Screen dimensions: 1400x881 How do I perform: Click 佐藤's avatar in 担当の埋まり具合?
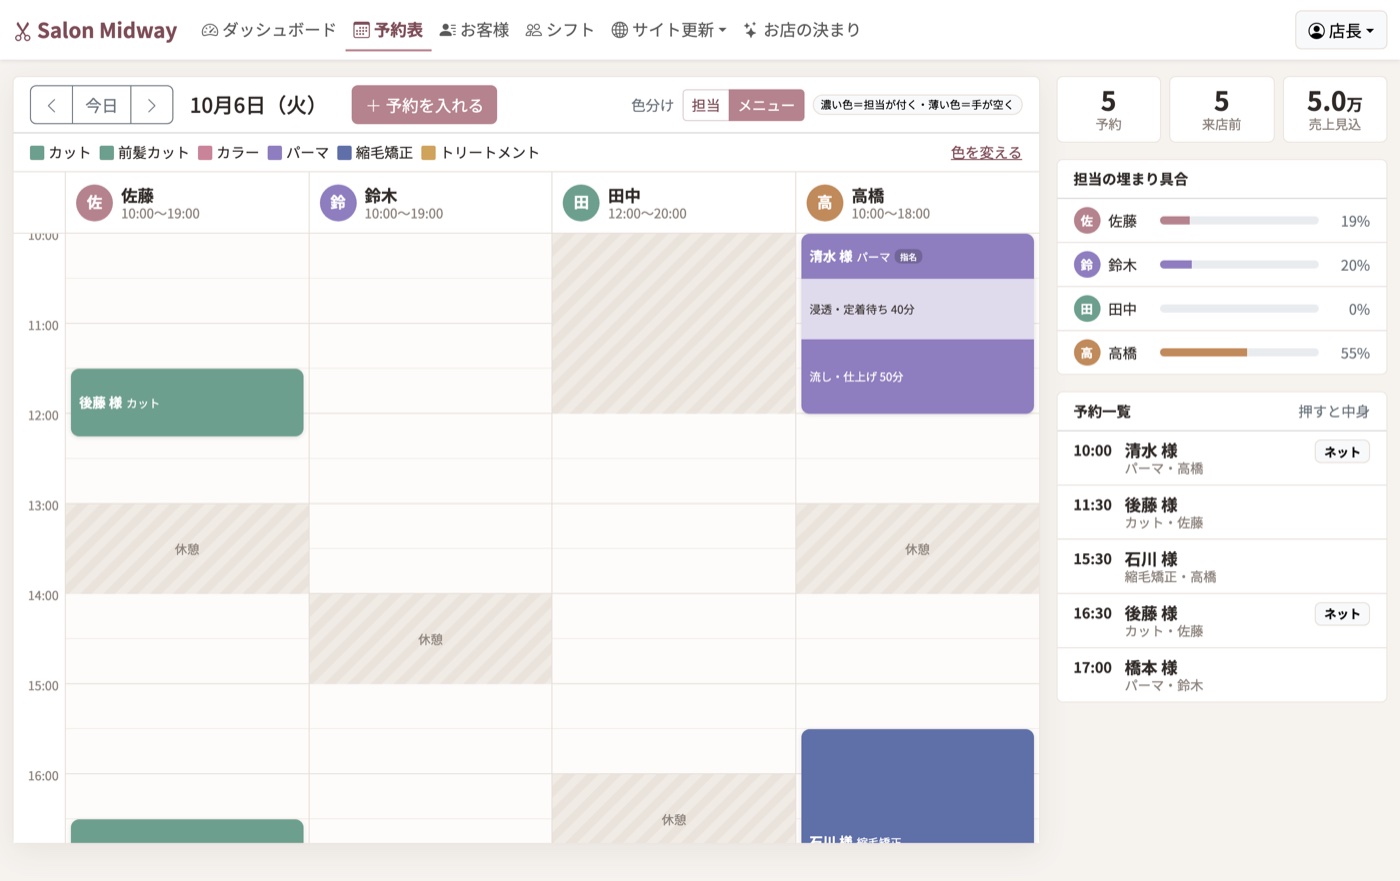(x=1087, y=221)
